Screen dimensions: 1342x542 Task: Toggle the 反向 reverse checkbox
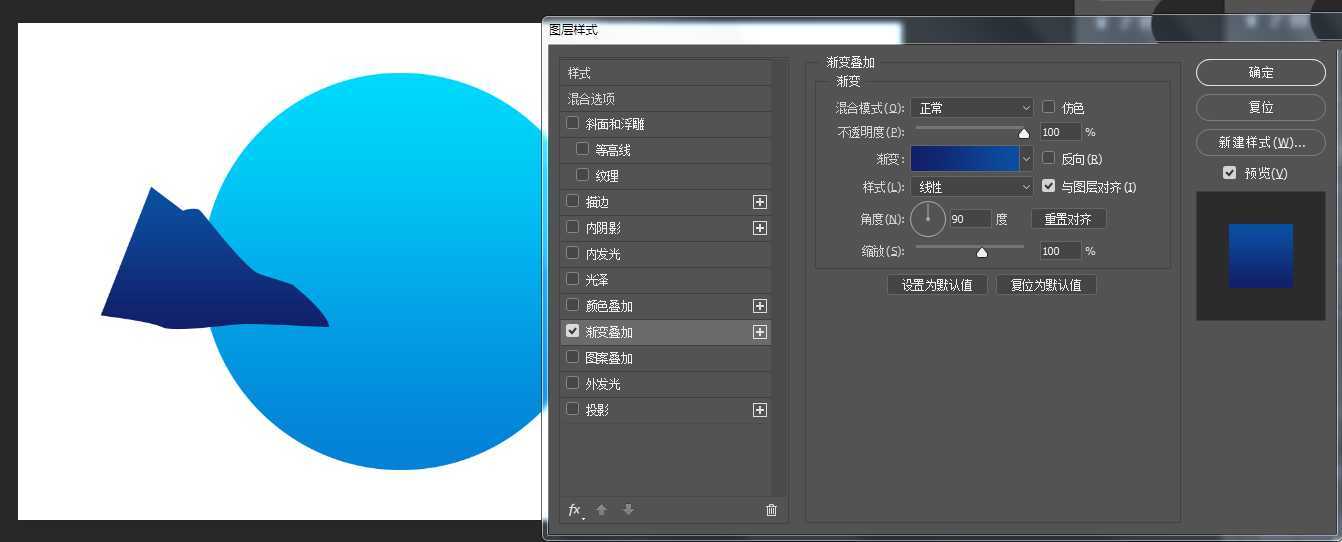coord(1049,158)
